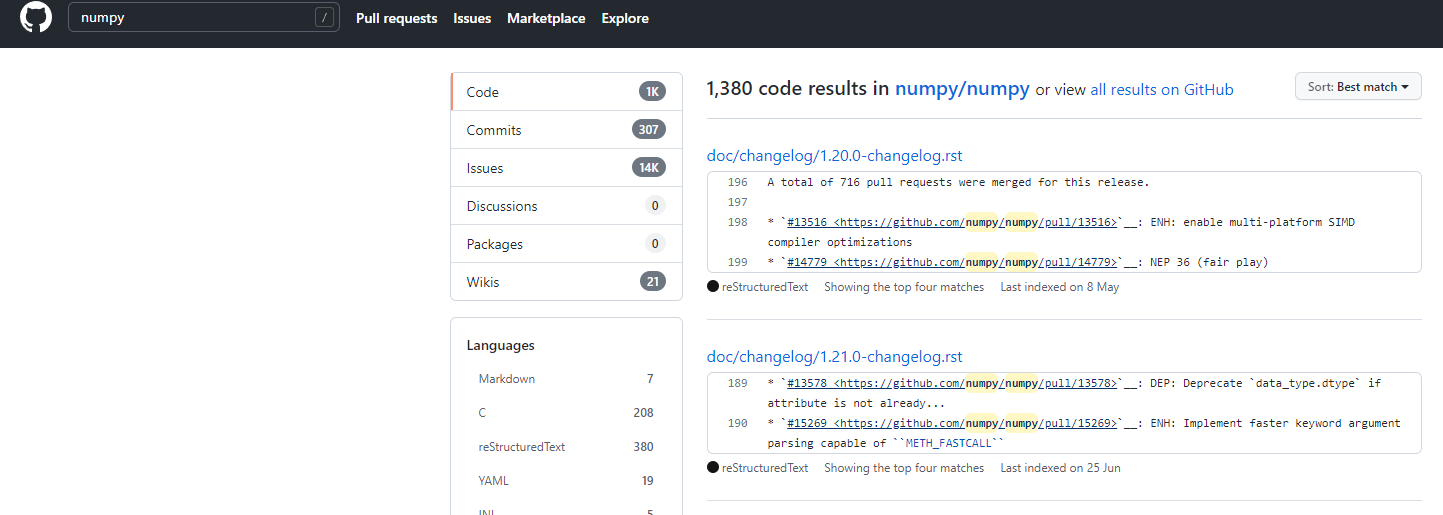Click the black language dot of 1.20.0 result
1443x515 pixels.
pos(713,287)
